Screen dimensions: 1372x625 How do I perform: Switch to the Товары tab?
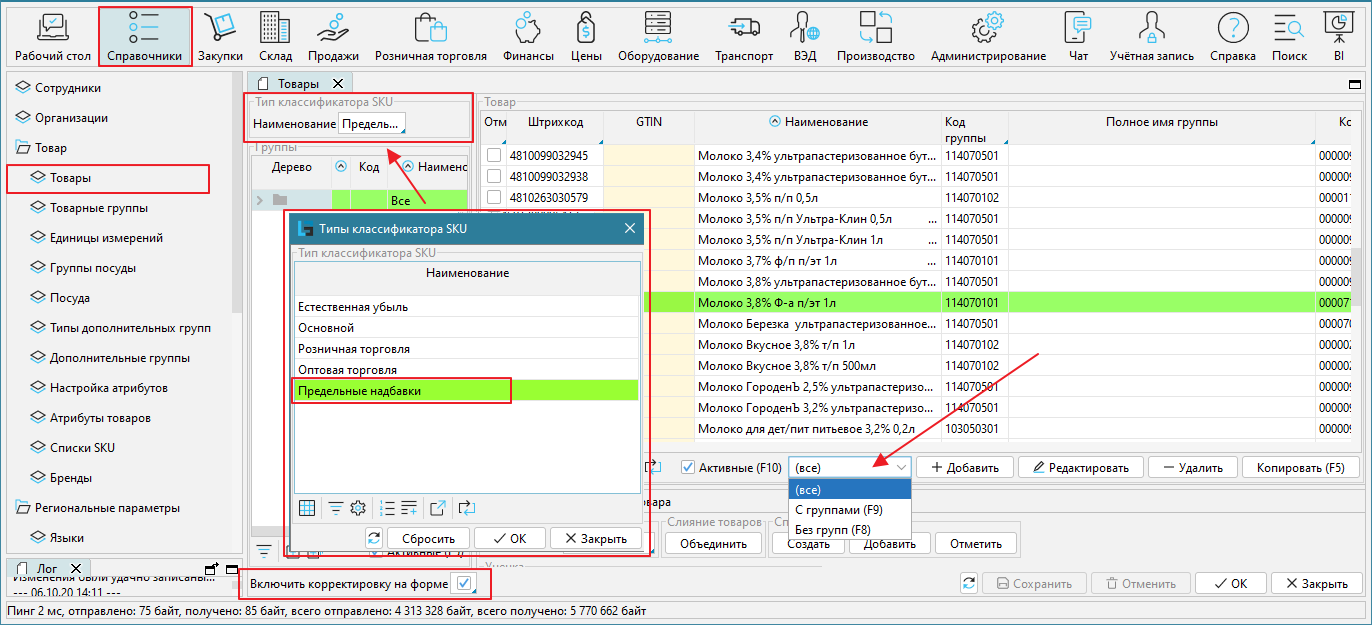298,84
